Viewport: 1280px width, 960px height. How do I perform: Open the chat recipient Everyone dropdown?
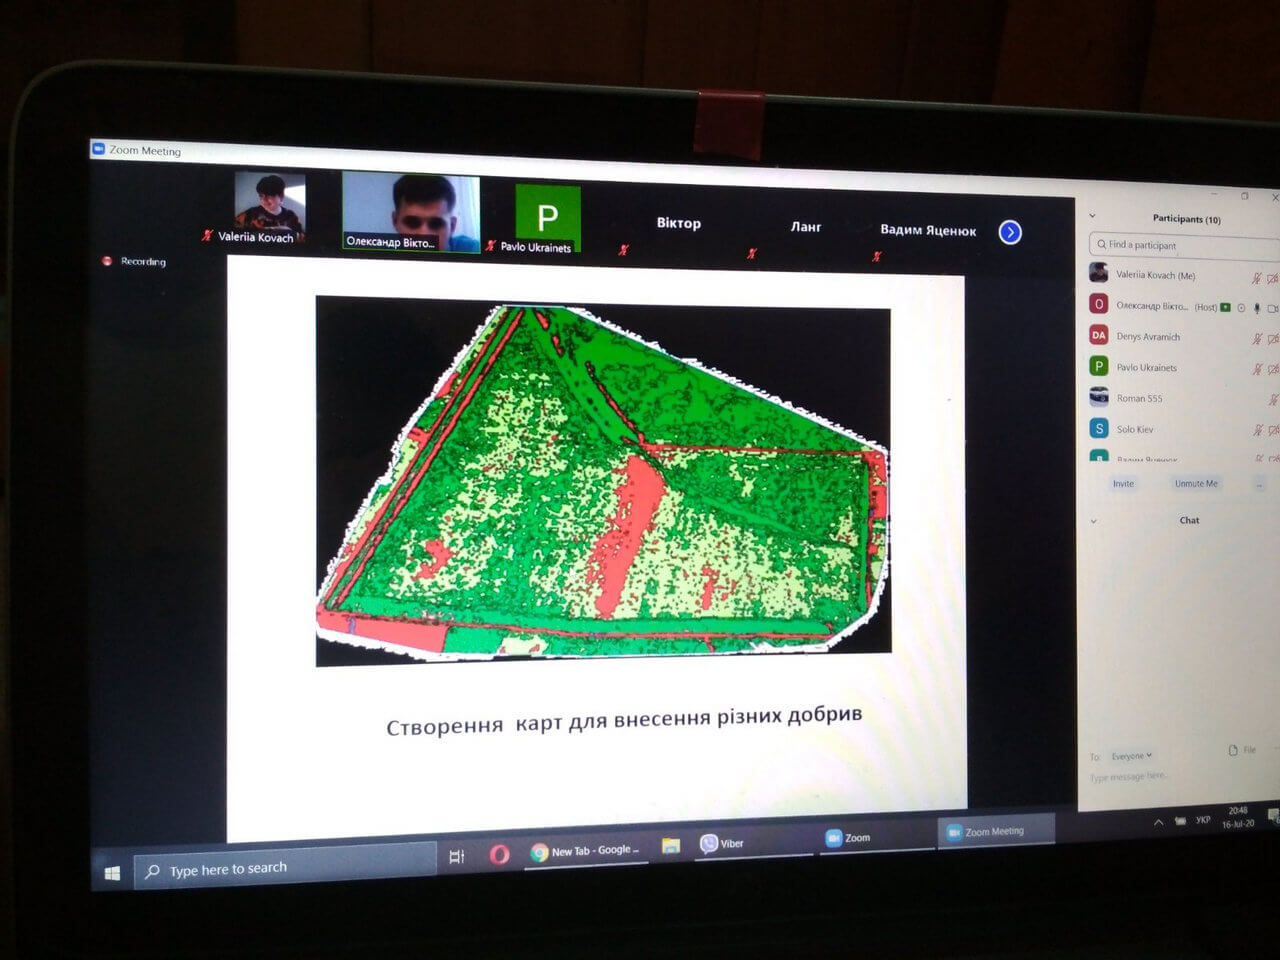coord(1132,756)
